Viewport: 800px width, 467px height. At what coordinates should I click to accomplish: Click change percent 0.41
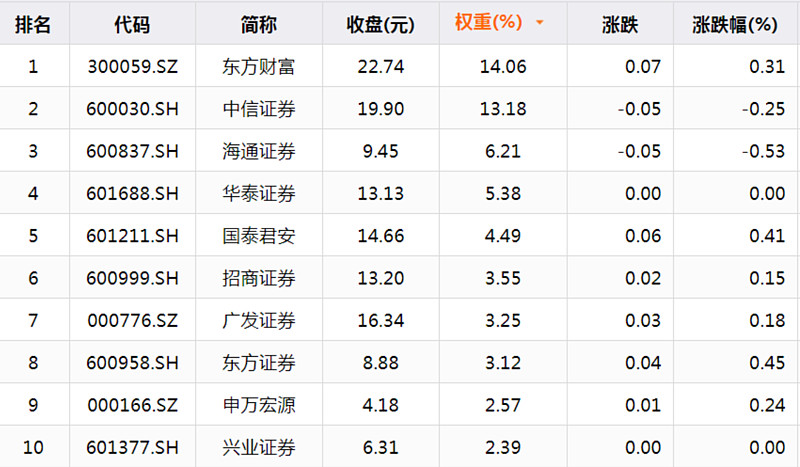[x=767, y=236]
